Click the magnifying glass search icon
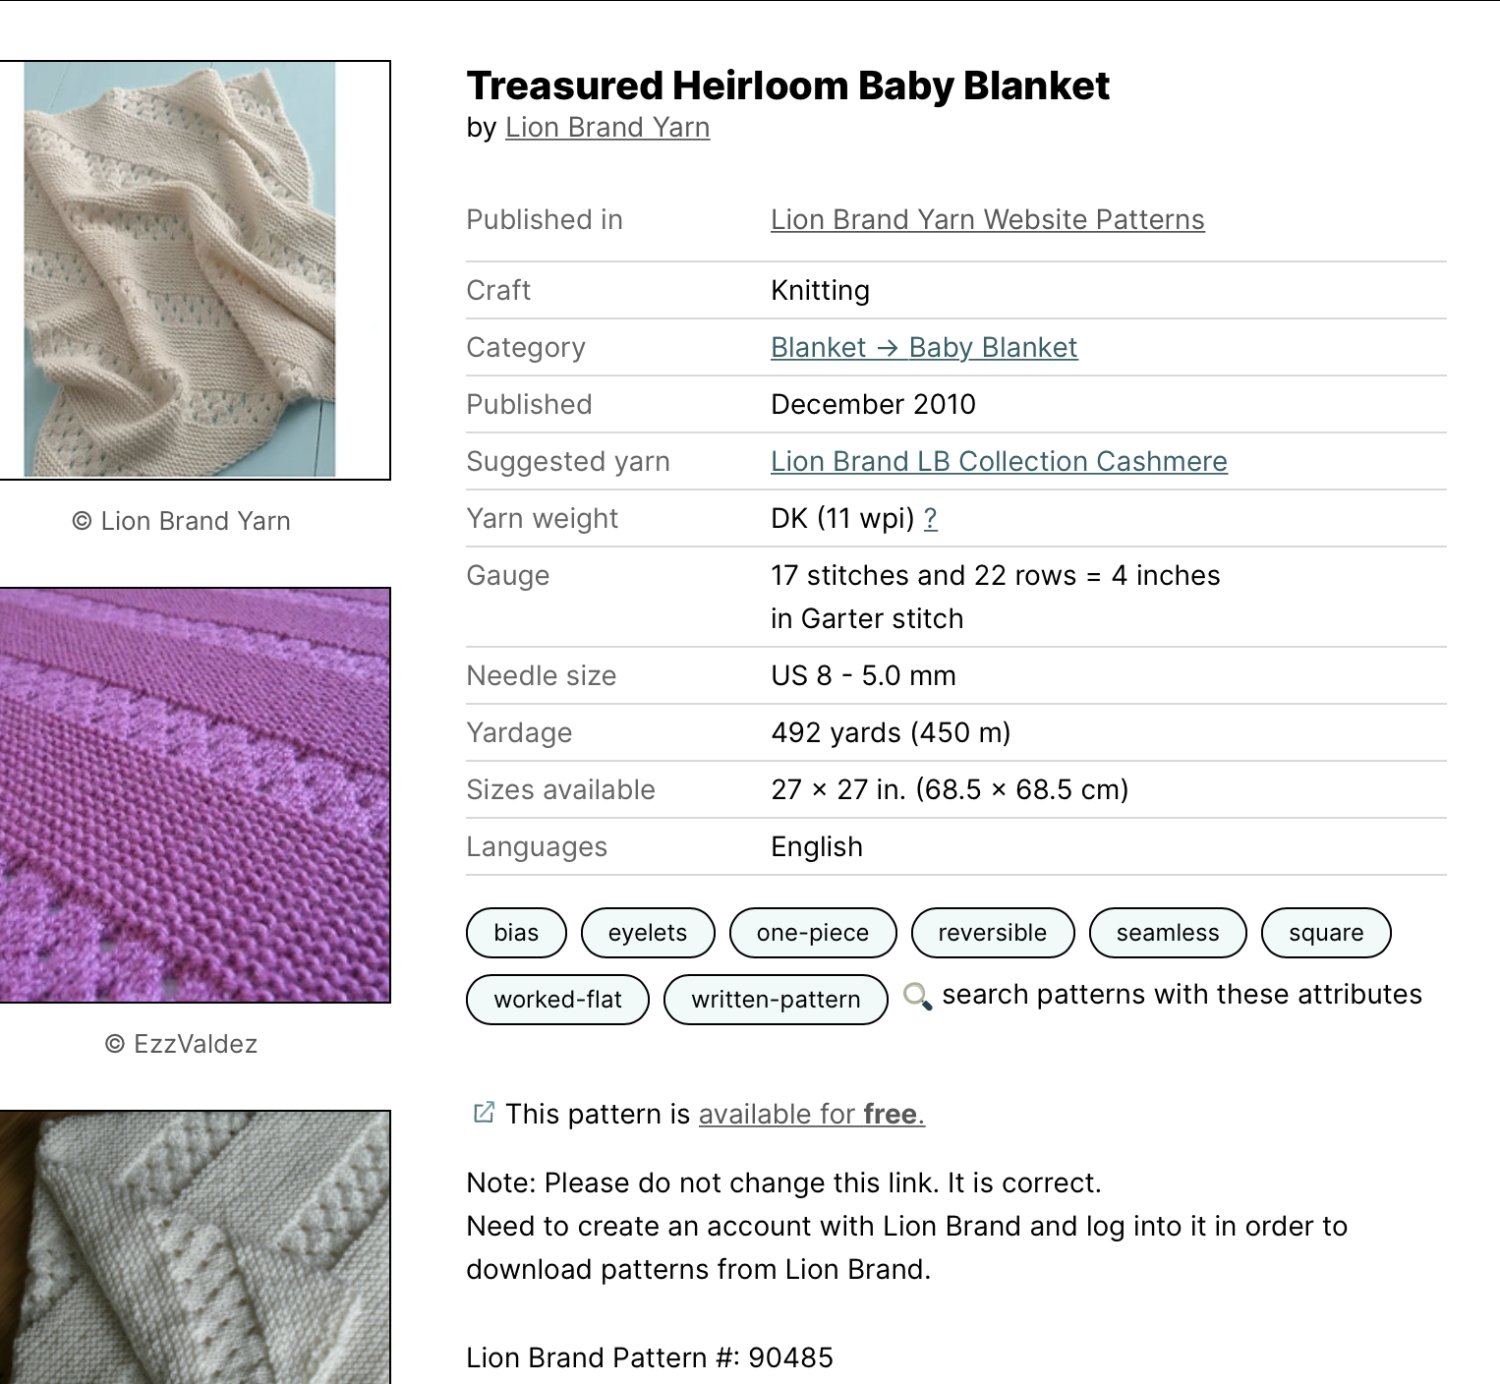This screenshot has width=1500, height=1384. (x=917, y=996)
